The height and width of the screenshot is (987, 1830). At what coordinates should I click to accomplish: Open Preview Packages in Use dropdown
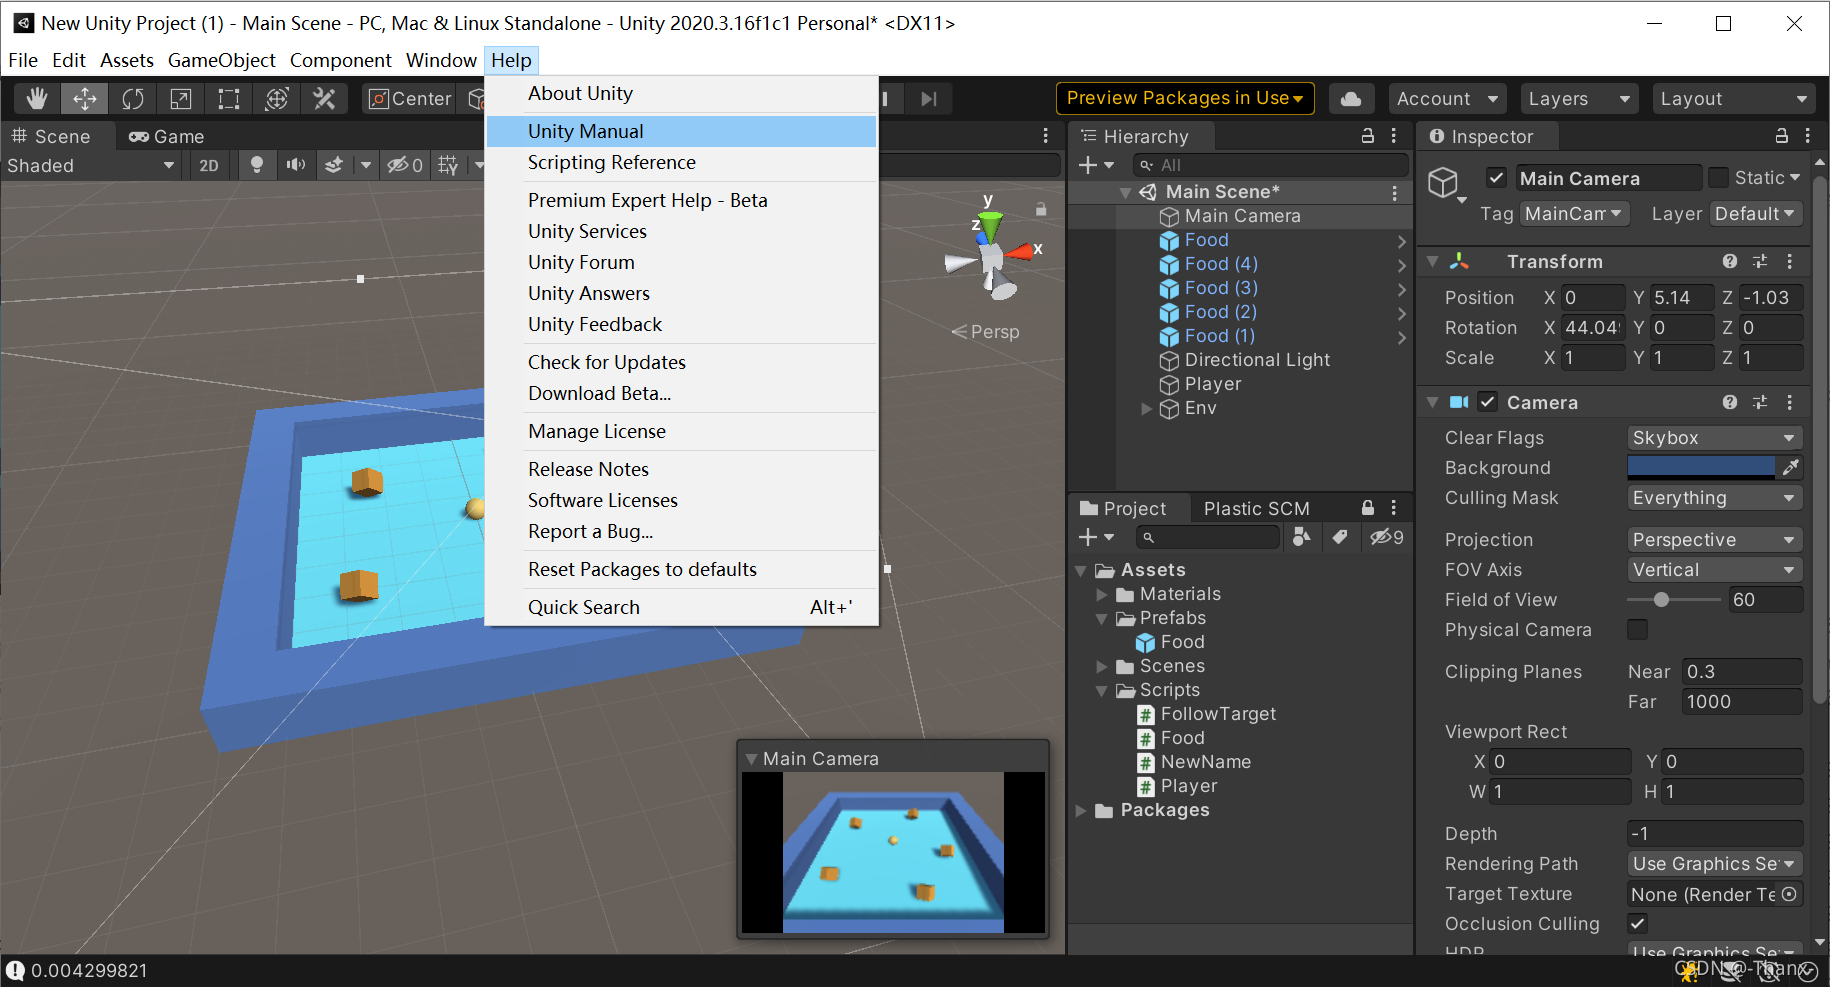(x=1185, y=98)
